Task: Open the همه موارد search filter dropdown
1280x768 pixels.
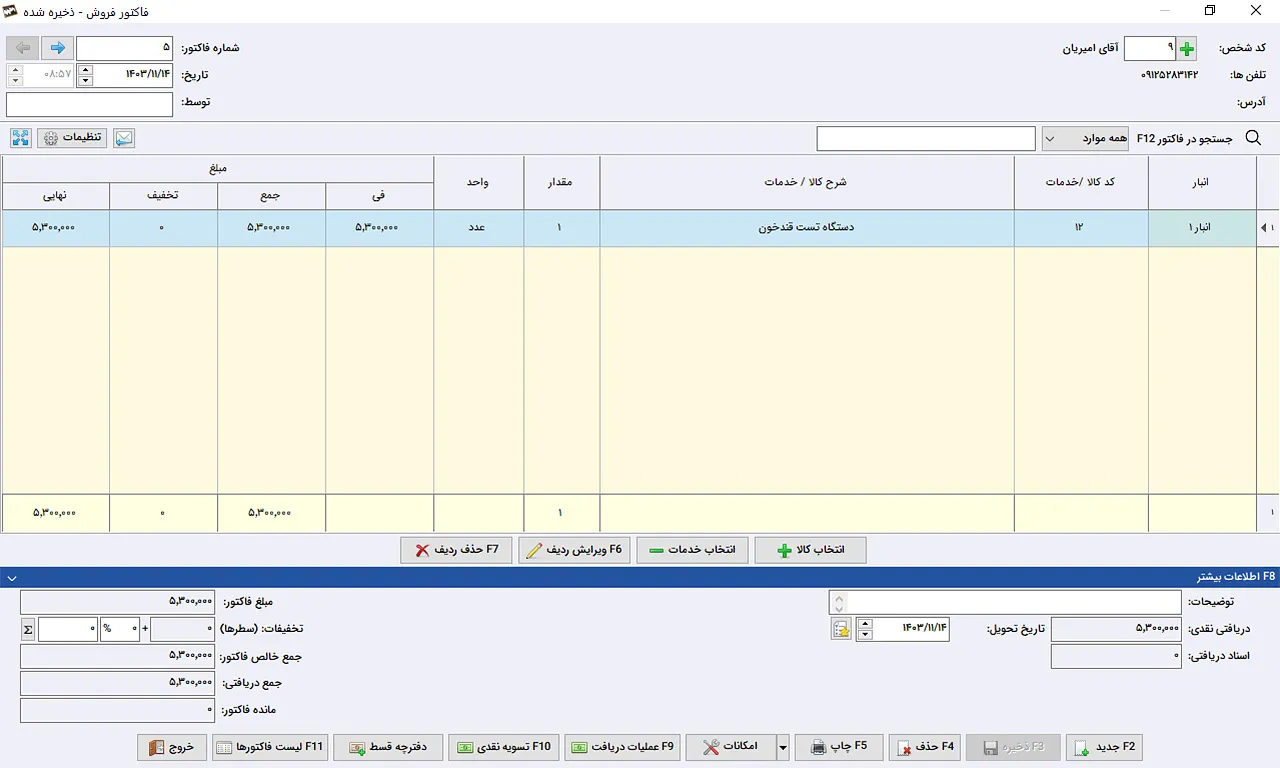Action: tap(1085, 138)
